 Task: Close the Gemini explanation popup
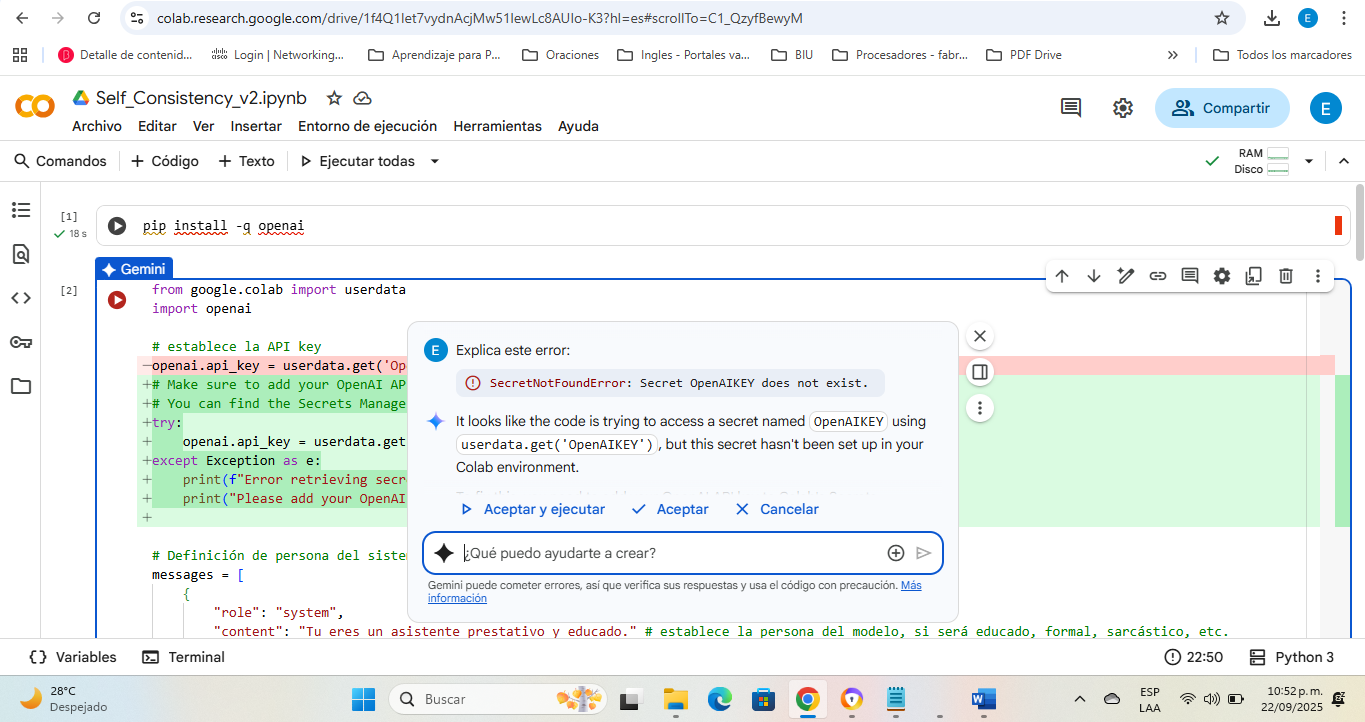pyautogui.click(x=980, y=336)
